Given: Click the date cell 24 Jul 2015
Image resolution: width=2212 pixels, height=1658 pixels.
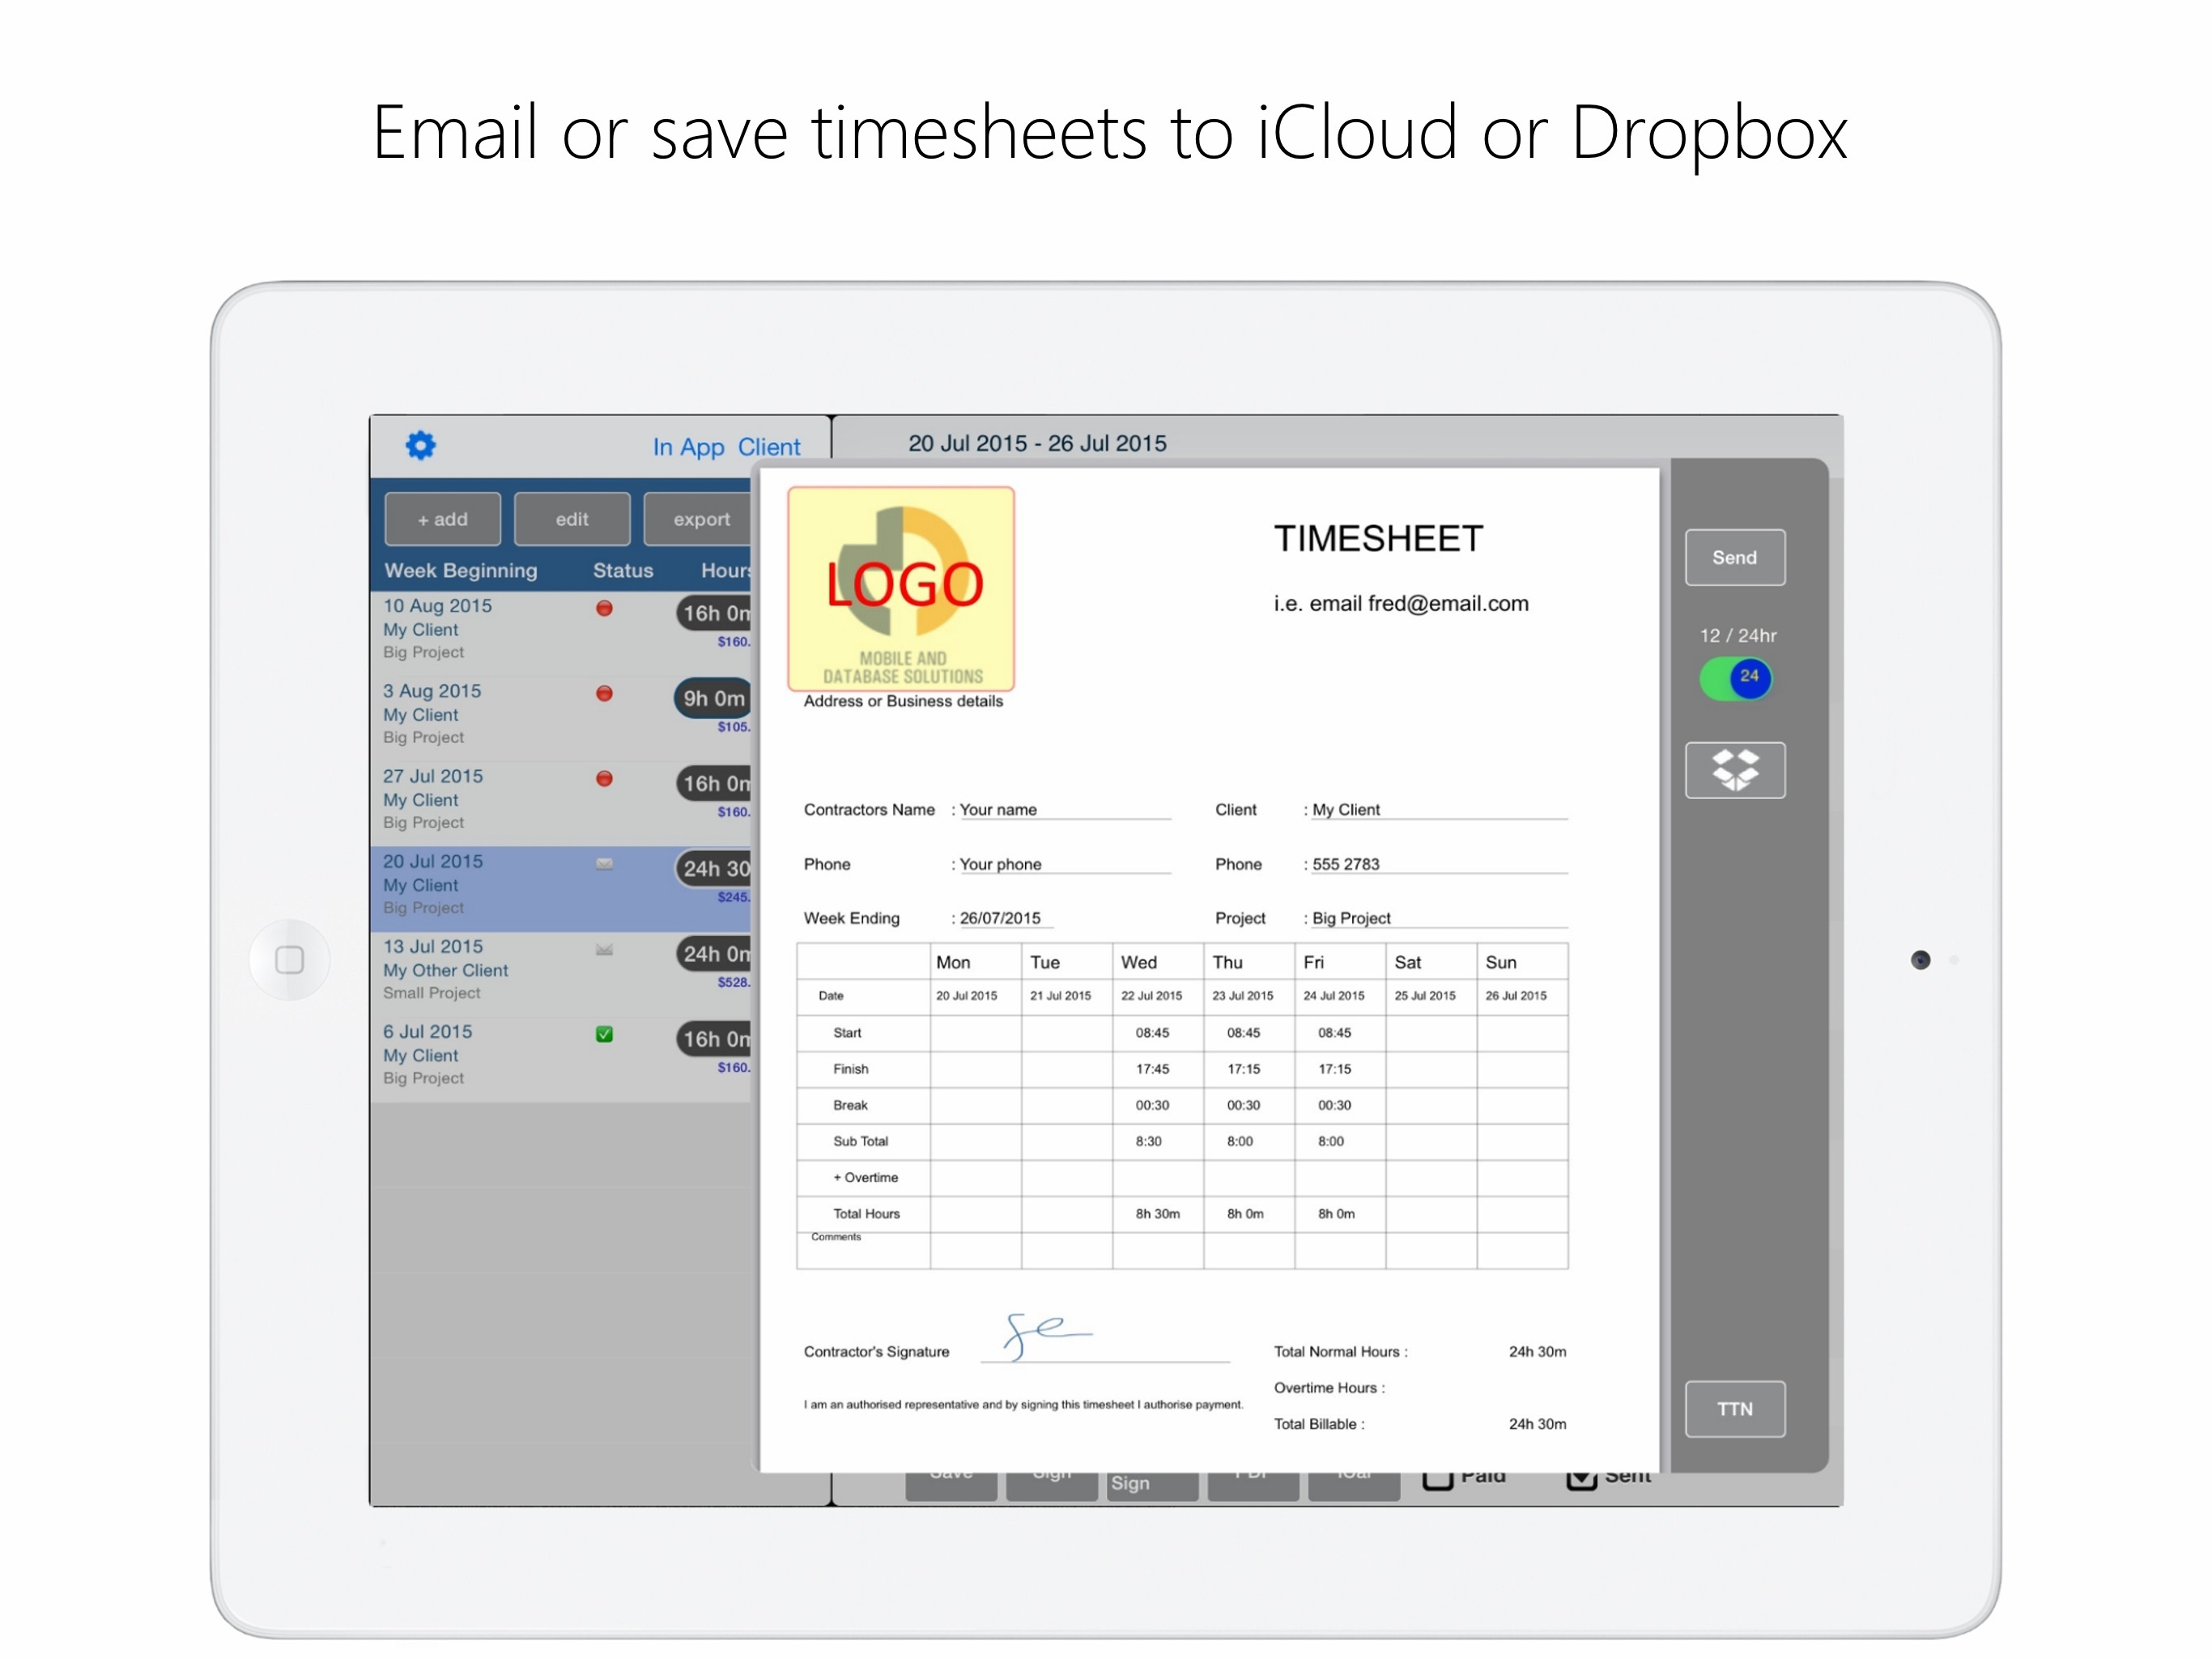Looking at the screenshot, I should pos(1333,995).
